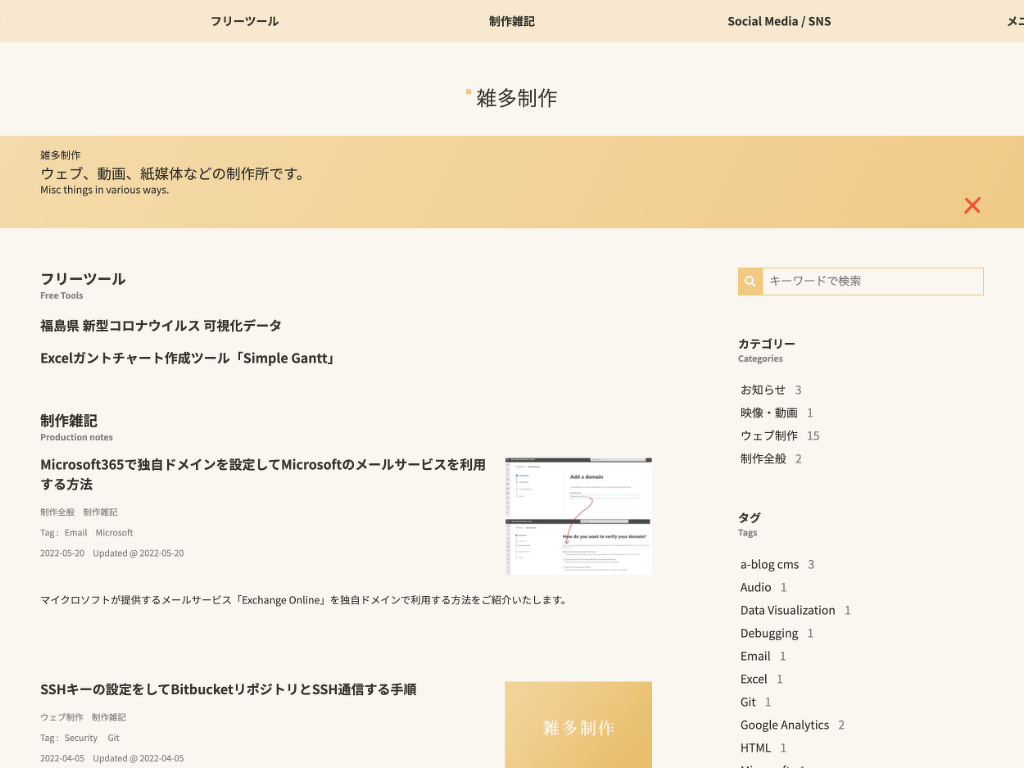
Task: Open the SSH key Bitbucket article title
Action: [228, 690]
